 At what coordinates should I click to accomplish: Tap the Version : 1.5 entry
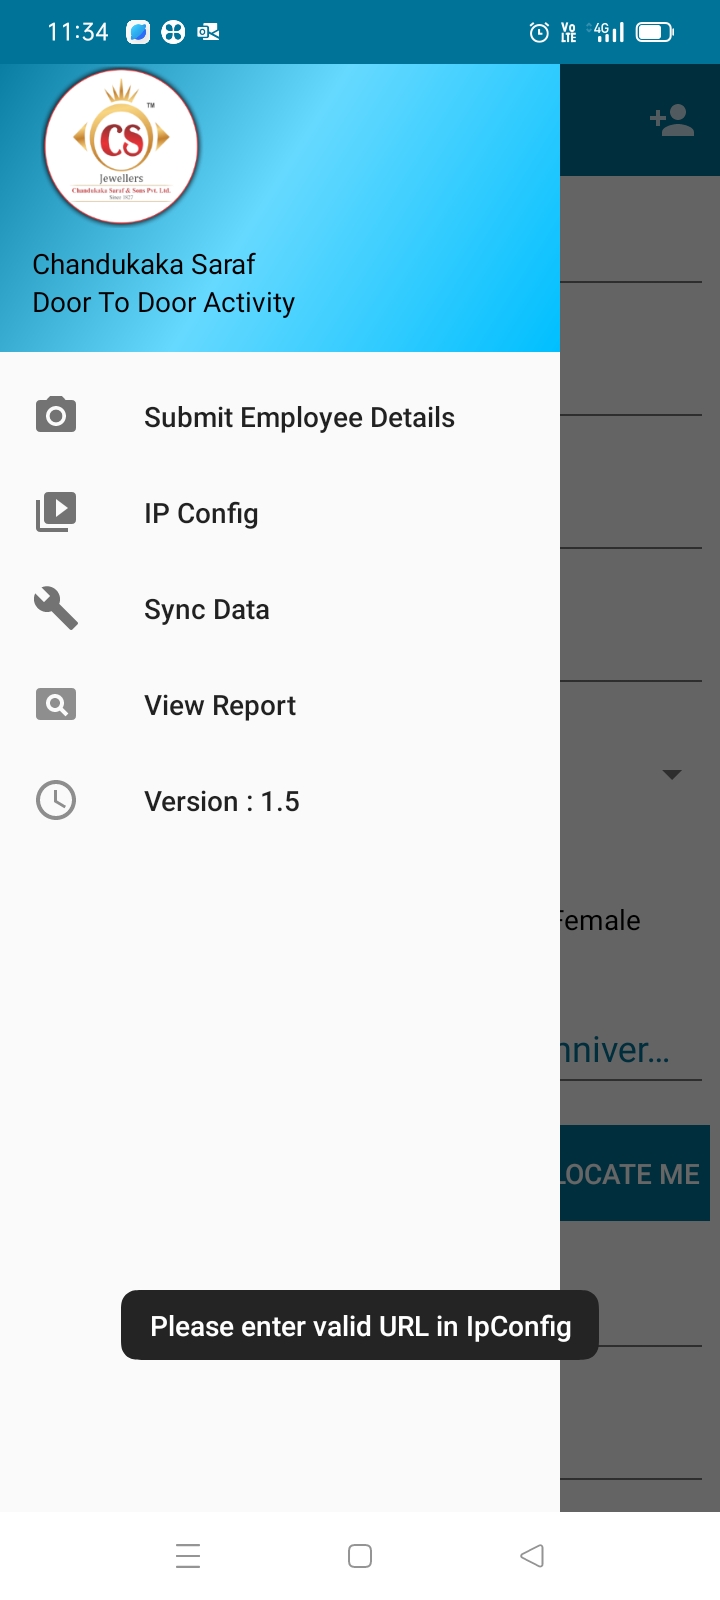click(280, 801)
